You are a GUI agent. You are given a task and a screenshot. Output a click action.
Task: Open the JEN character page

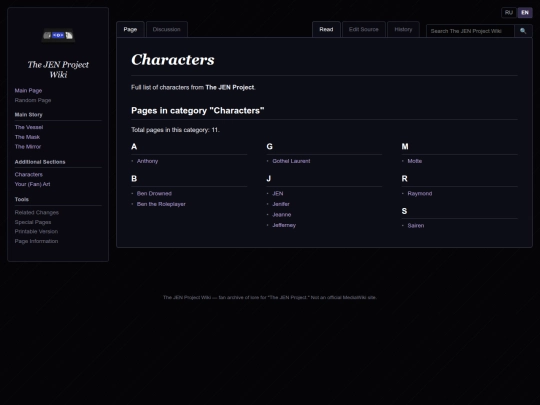[278, 194]
